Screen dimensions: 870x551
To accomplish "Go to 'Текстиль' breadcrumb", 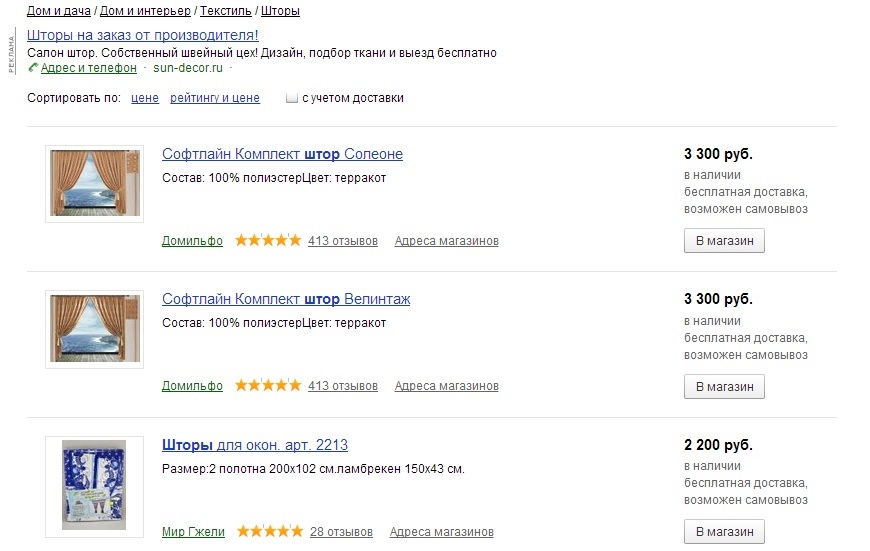I will tap(225, 11).
